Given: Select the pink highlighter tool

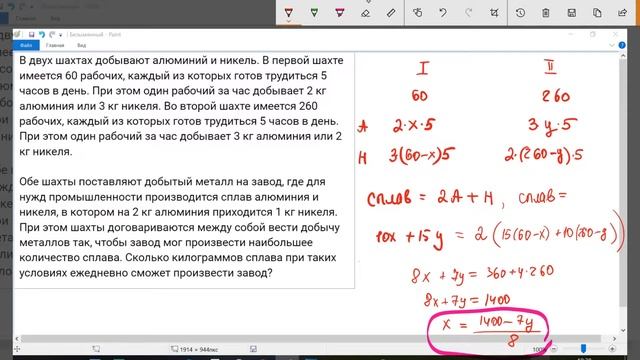Looking at the screenshot, I should 340,13.
